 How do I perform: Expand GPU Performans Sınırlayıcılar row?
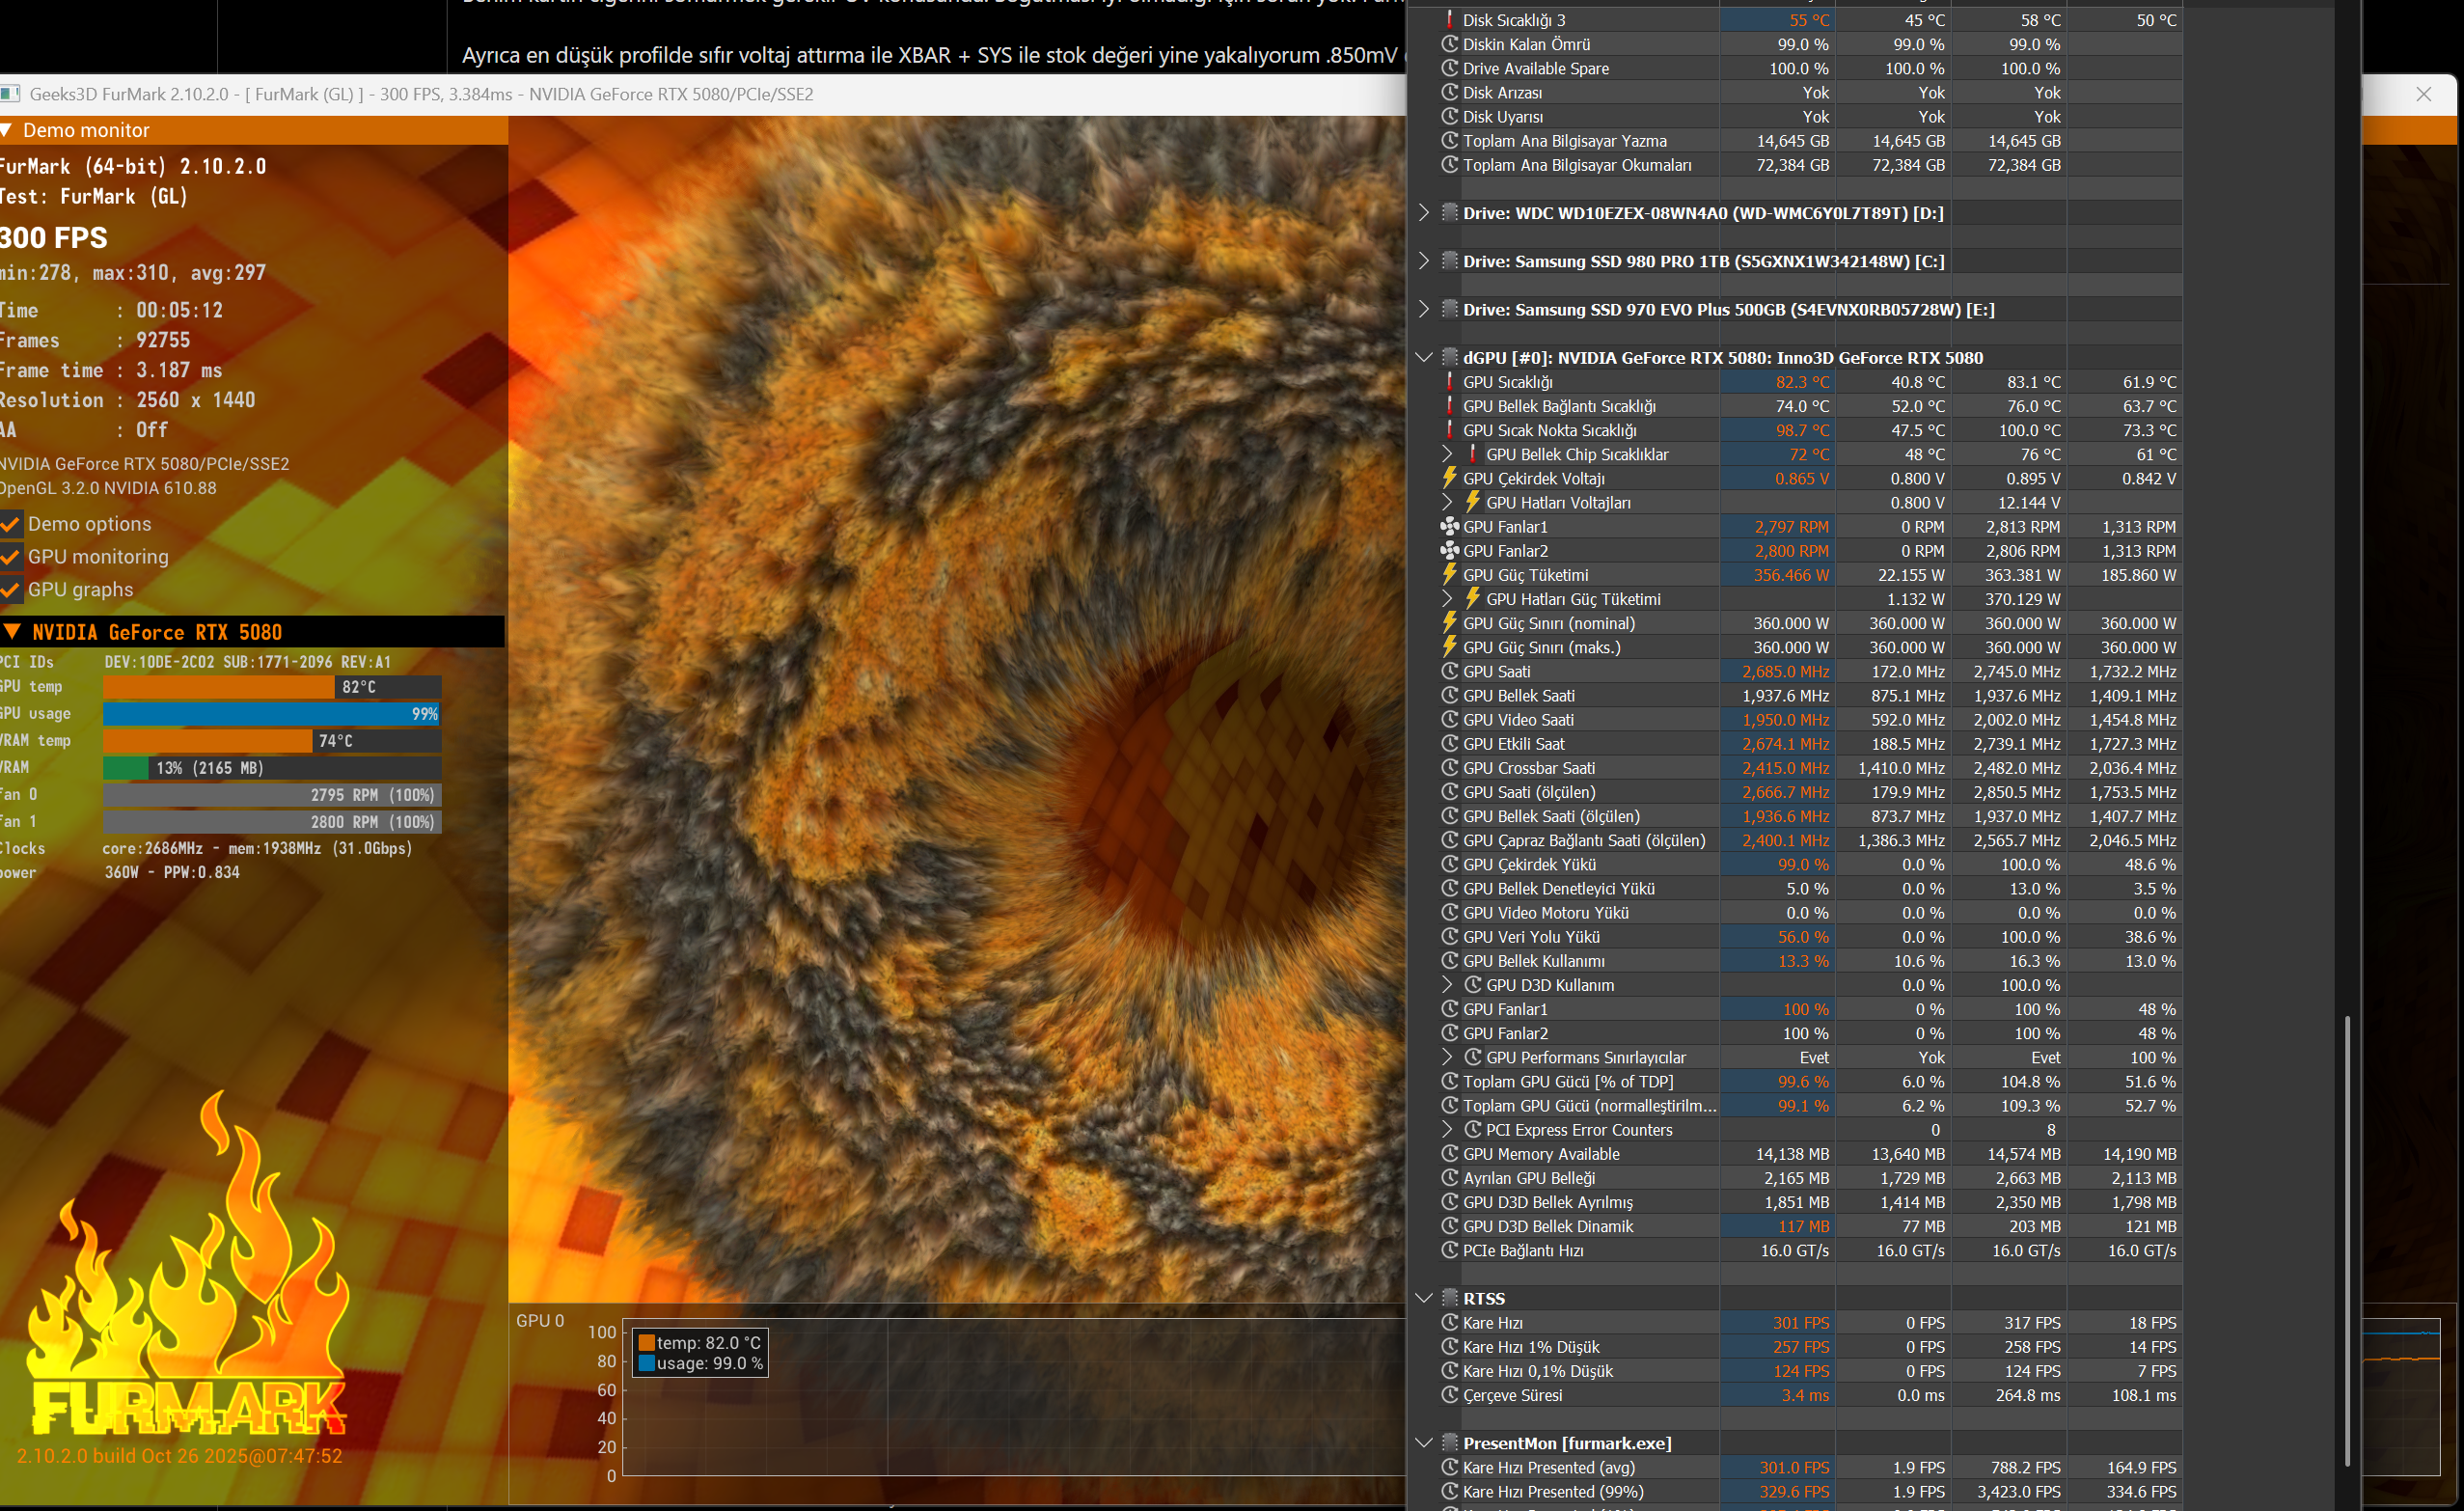tap(1447, 1057)
